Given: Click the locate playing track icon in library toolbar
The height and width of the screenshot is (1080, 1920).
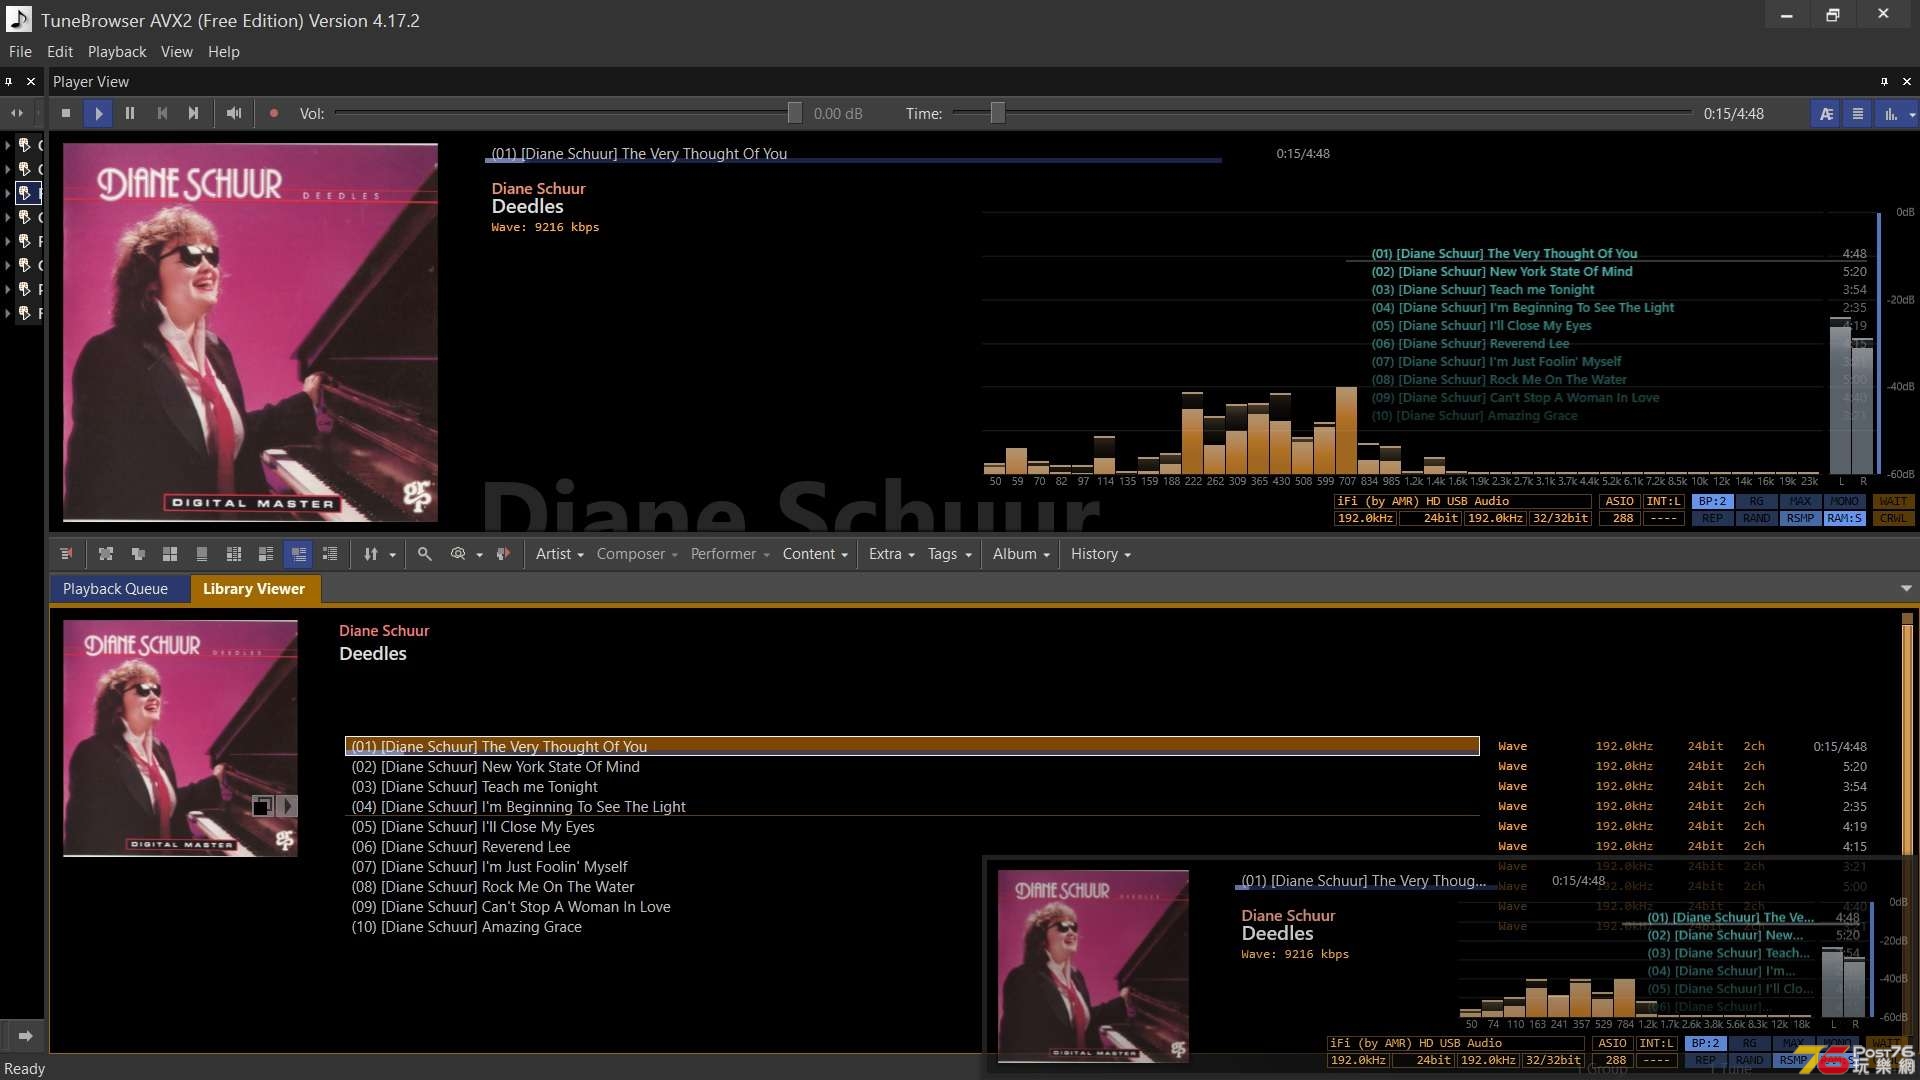Looking at the screenshot, I should pos(66,554).
